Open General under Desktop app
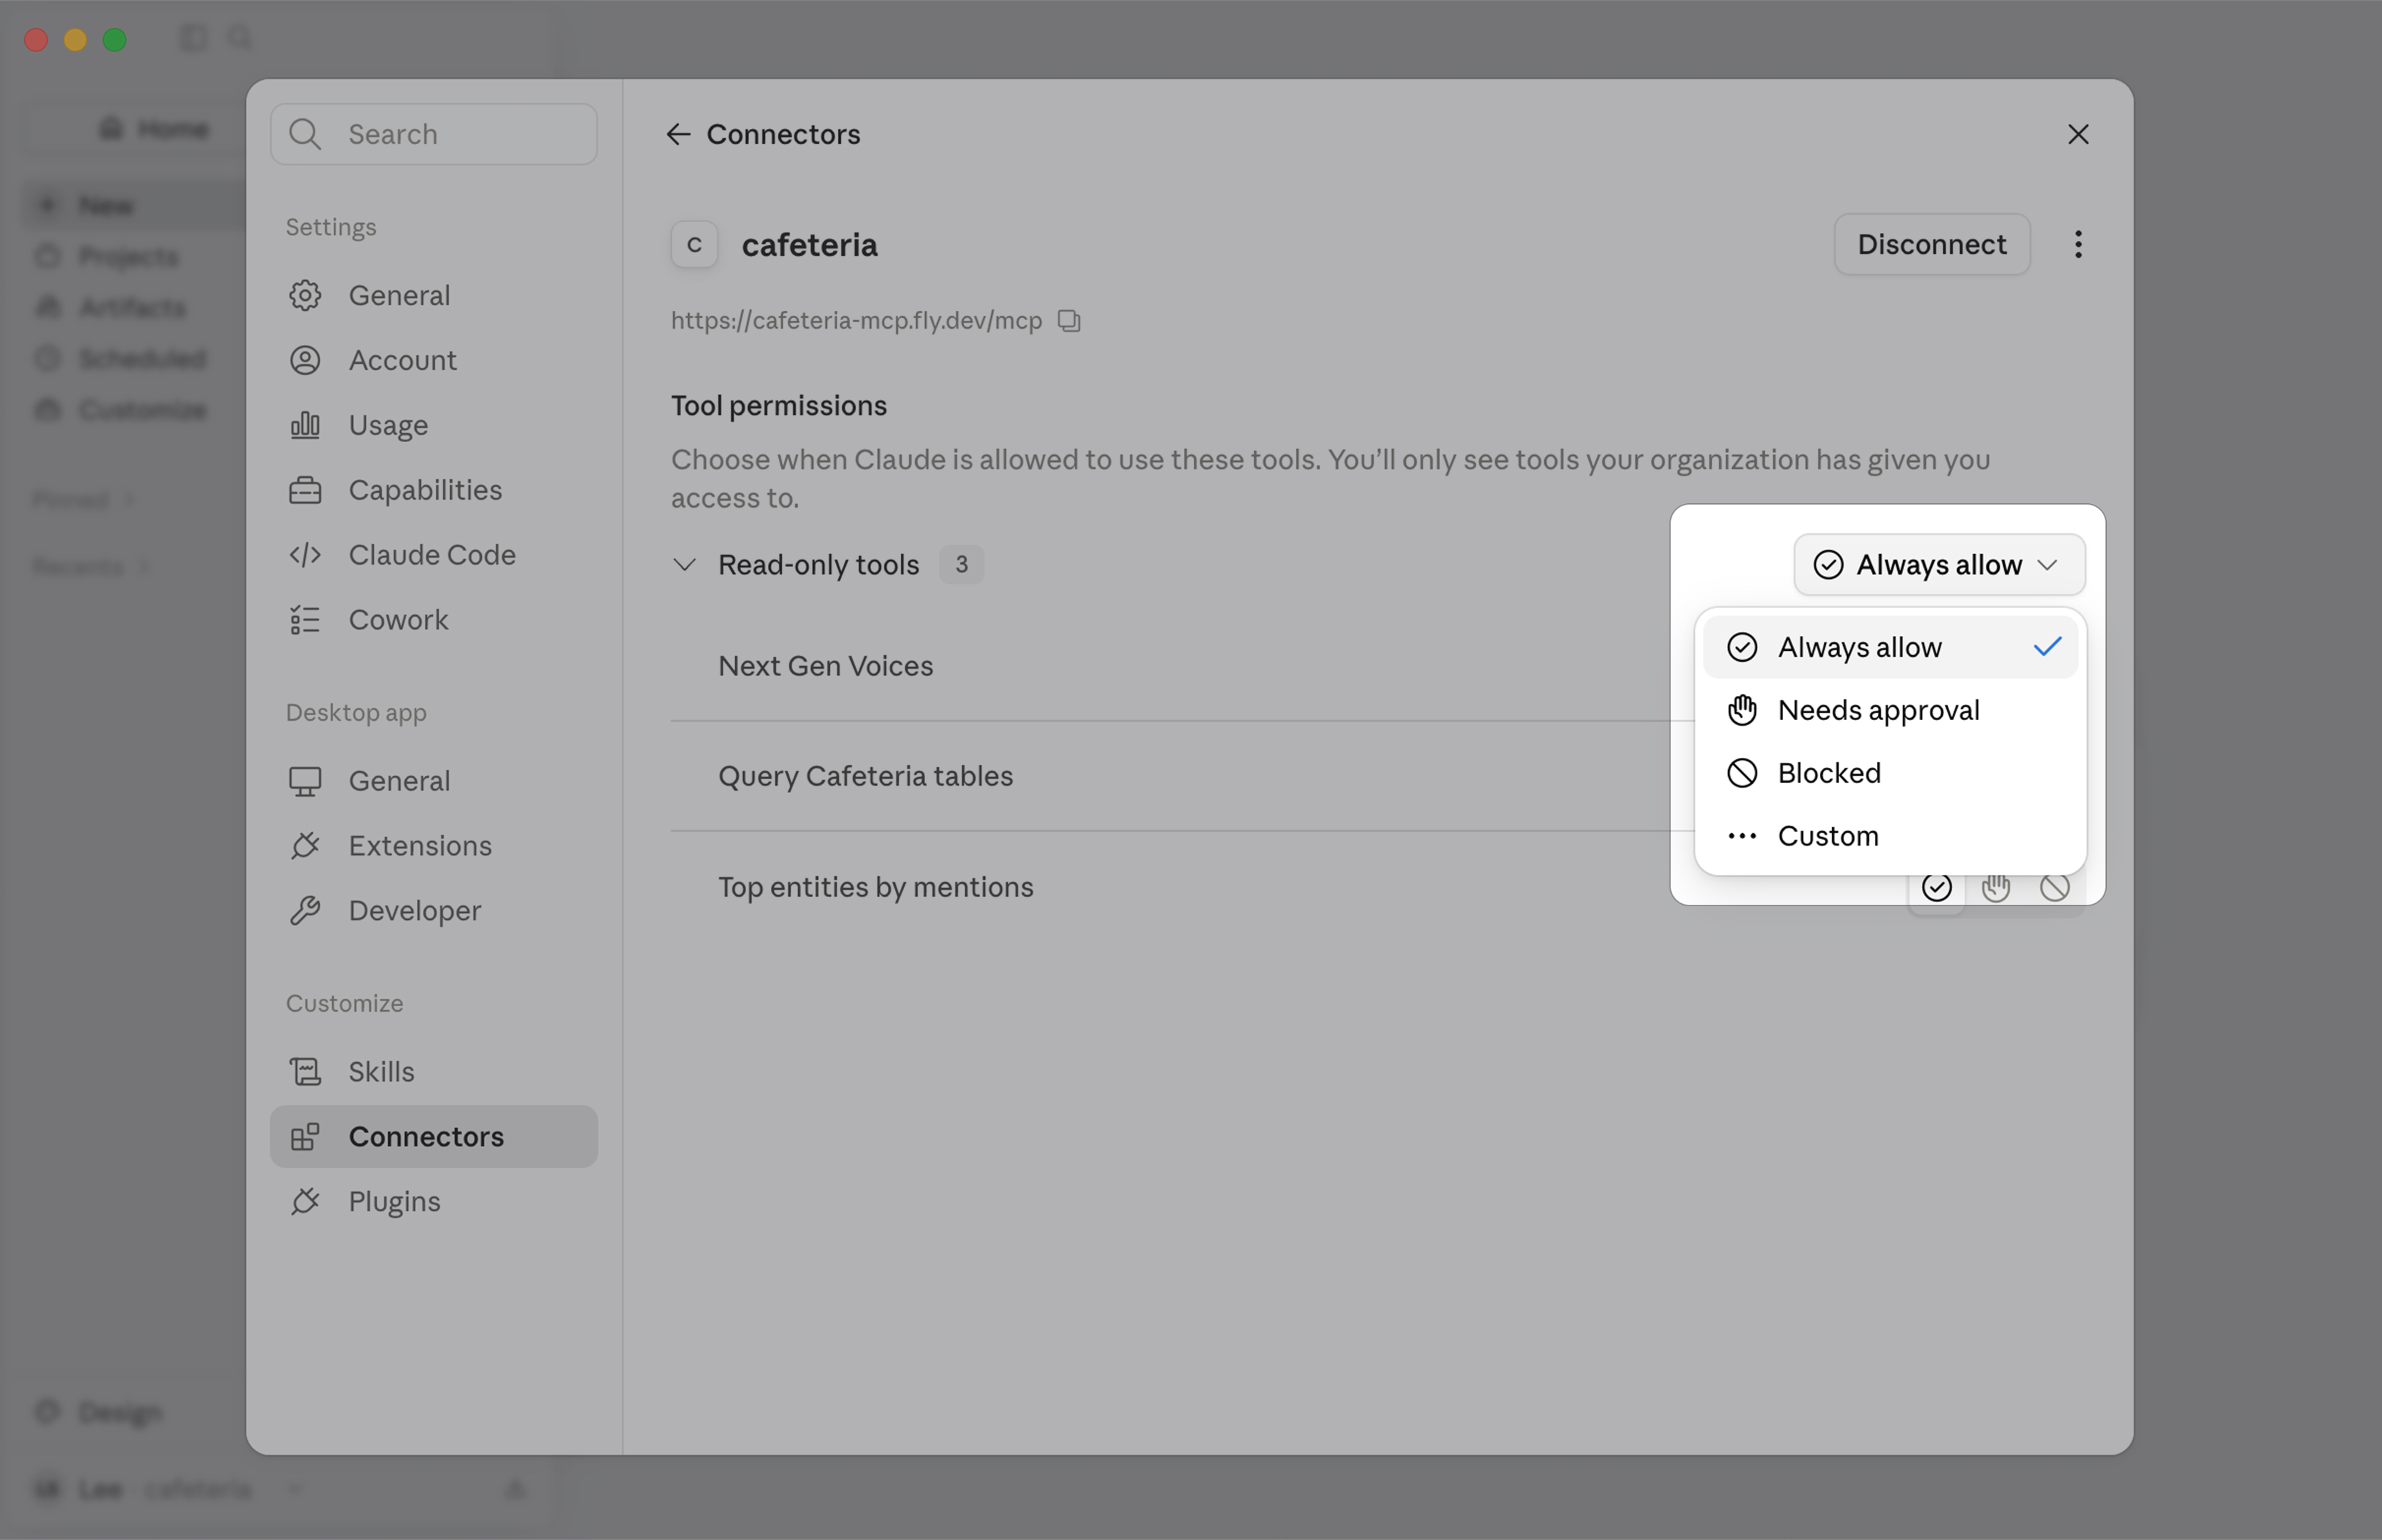2382x1540 pixels. pyautogui.click(x=434, y=781)
